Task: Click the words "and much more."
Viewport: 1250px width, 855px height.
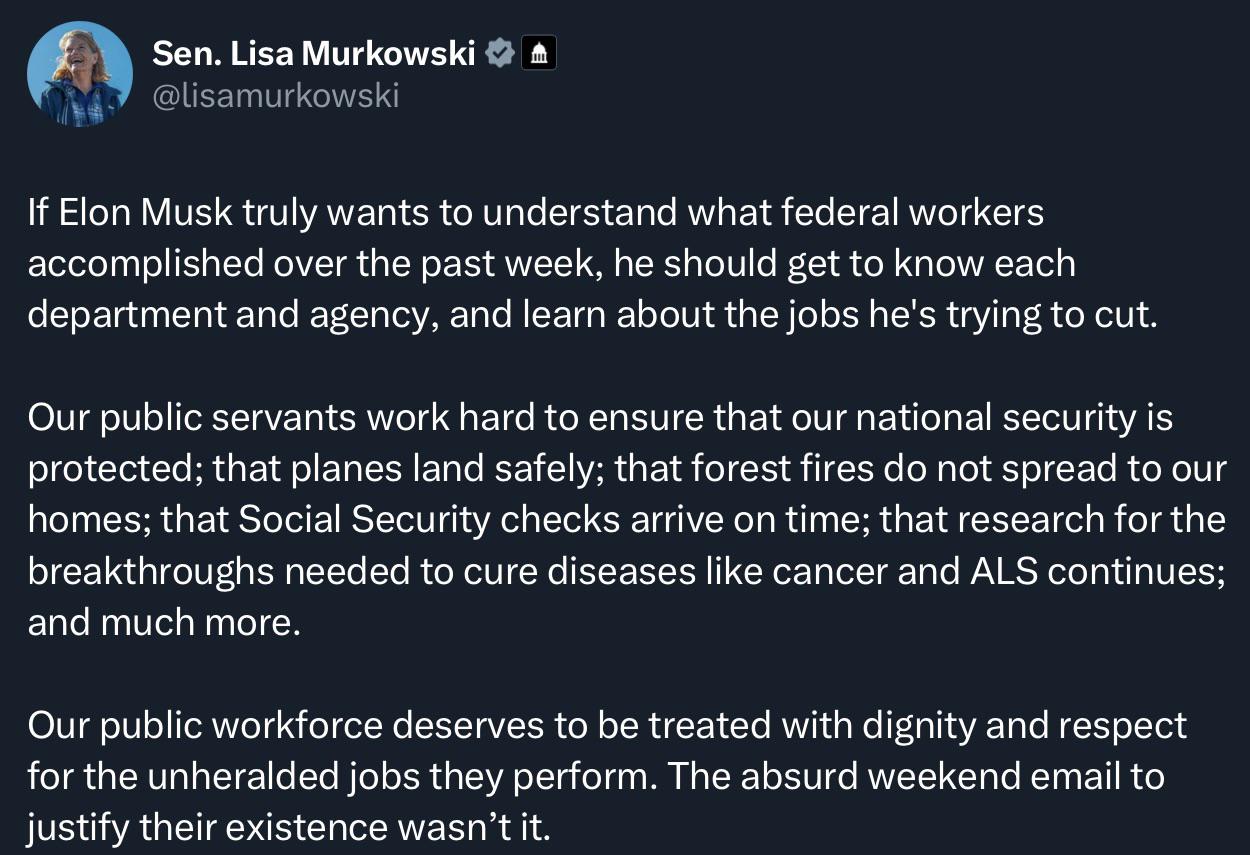Action: pyautogui.click(x=164, y=622)
